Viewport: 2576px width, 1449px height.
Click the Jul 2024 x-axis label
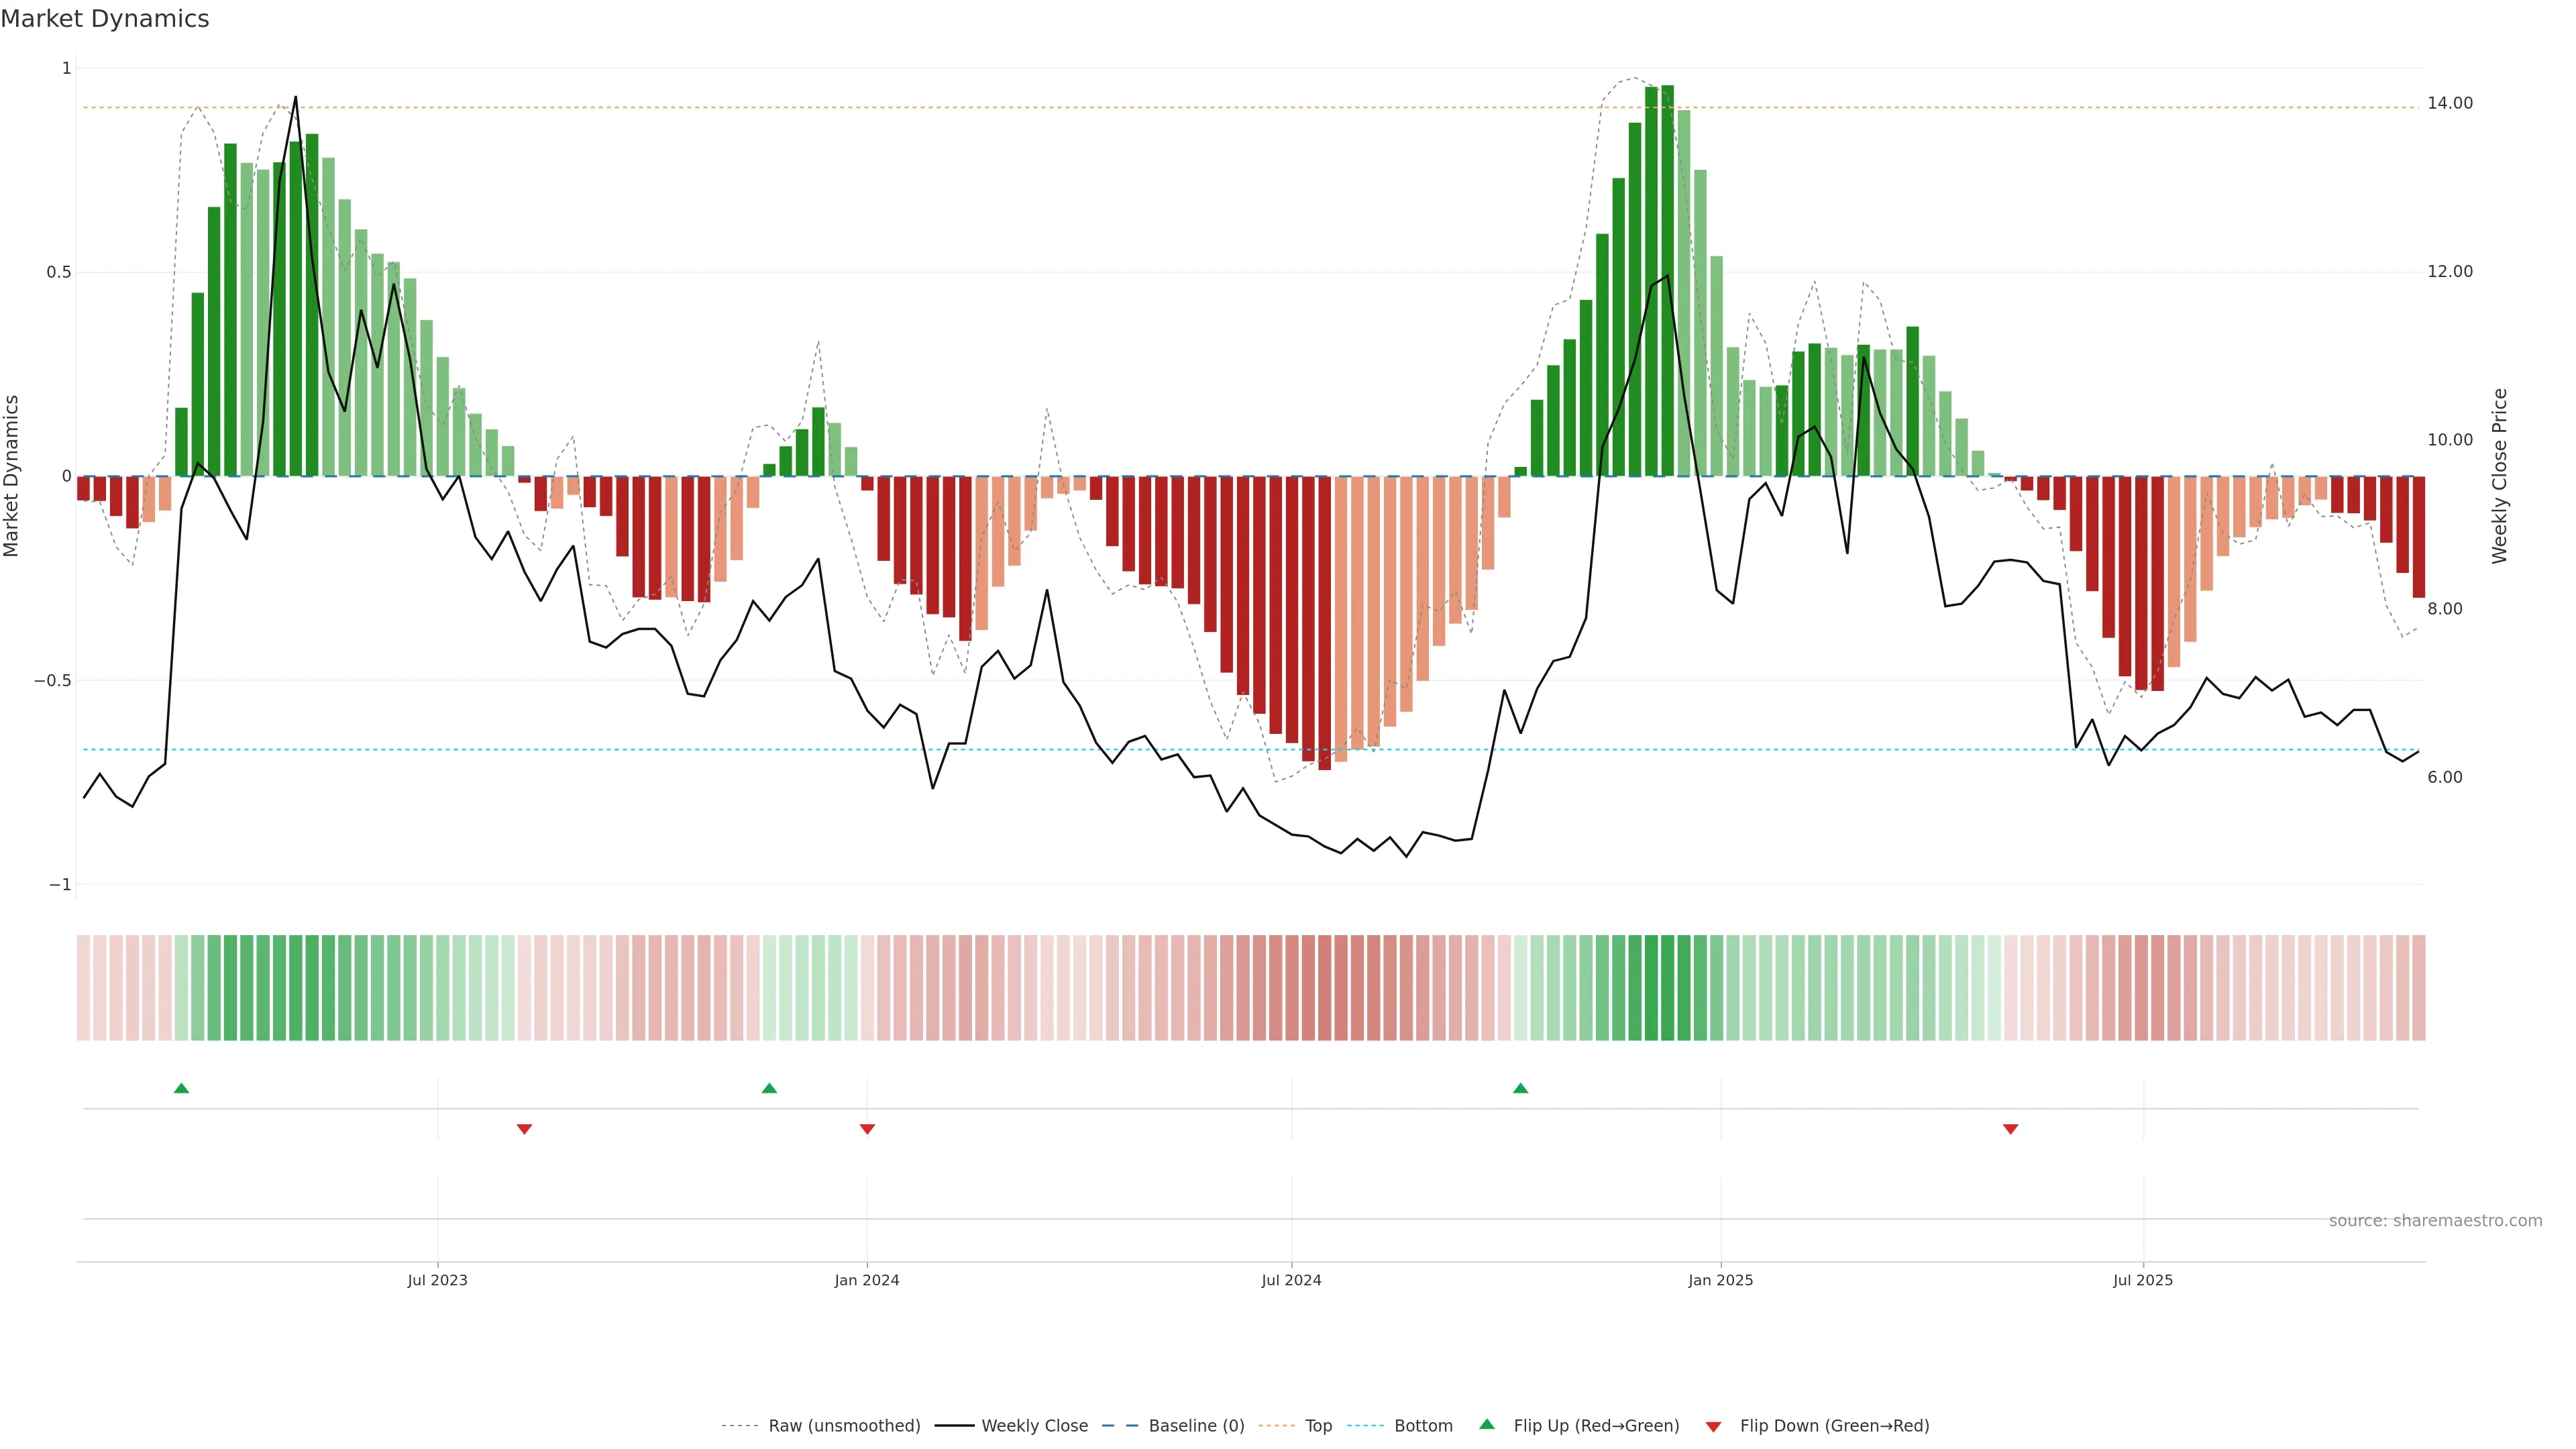point(1291,1280)
